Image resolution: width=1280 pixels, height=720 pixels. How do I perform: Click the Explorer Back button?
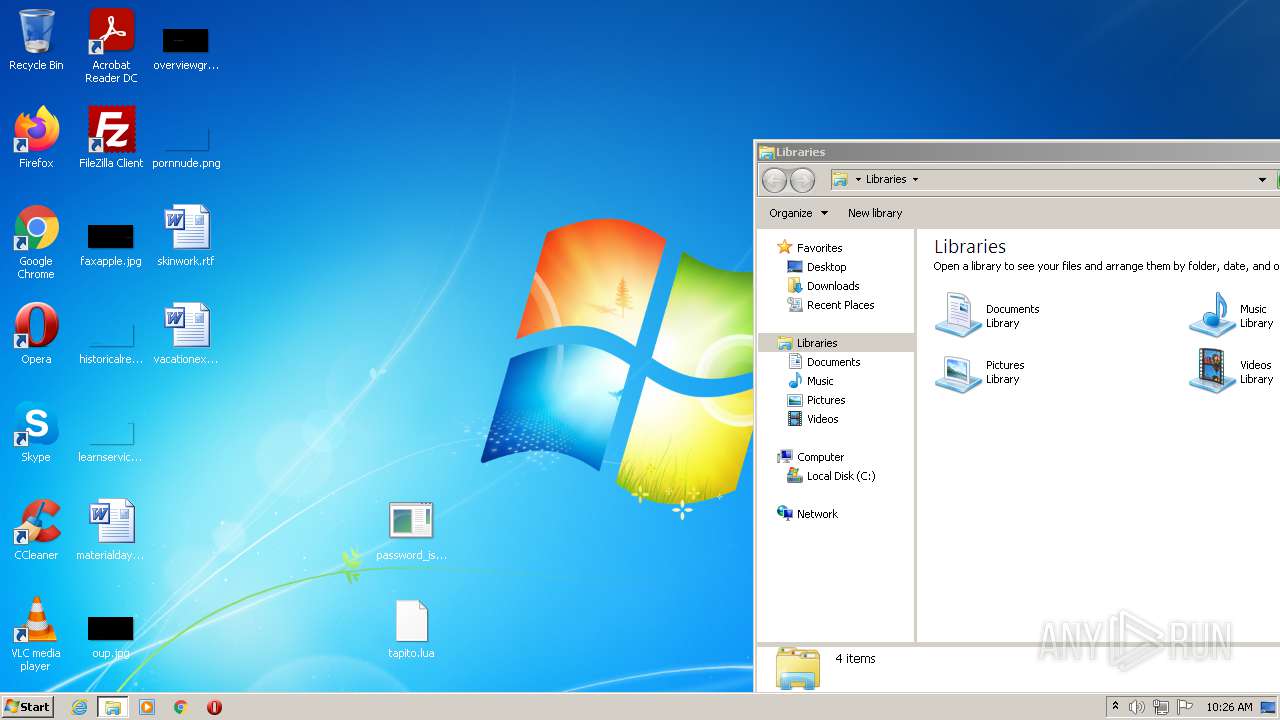(774, 180)
